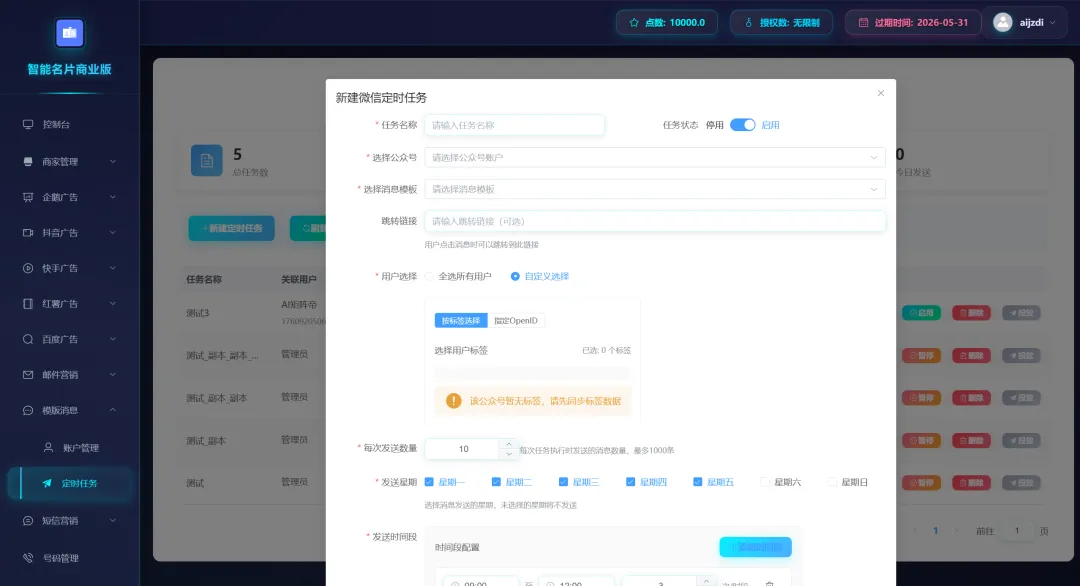Open the 选择消息模板 dropdown
The image size is (1080, 586).
click(655, 188)
